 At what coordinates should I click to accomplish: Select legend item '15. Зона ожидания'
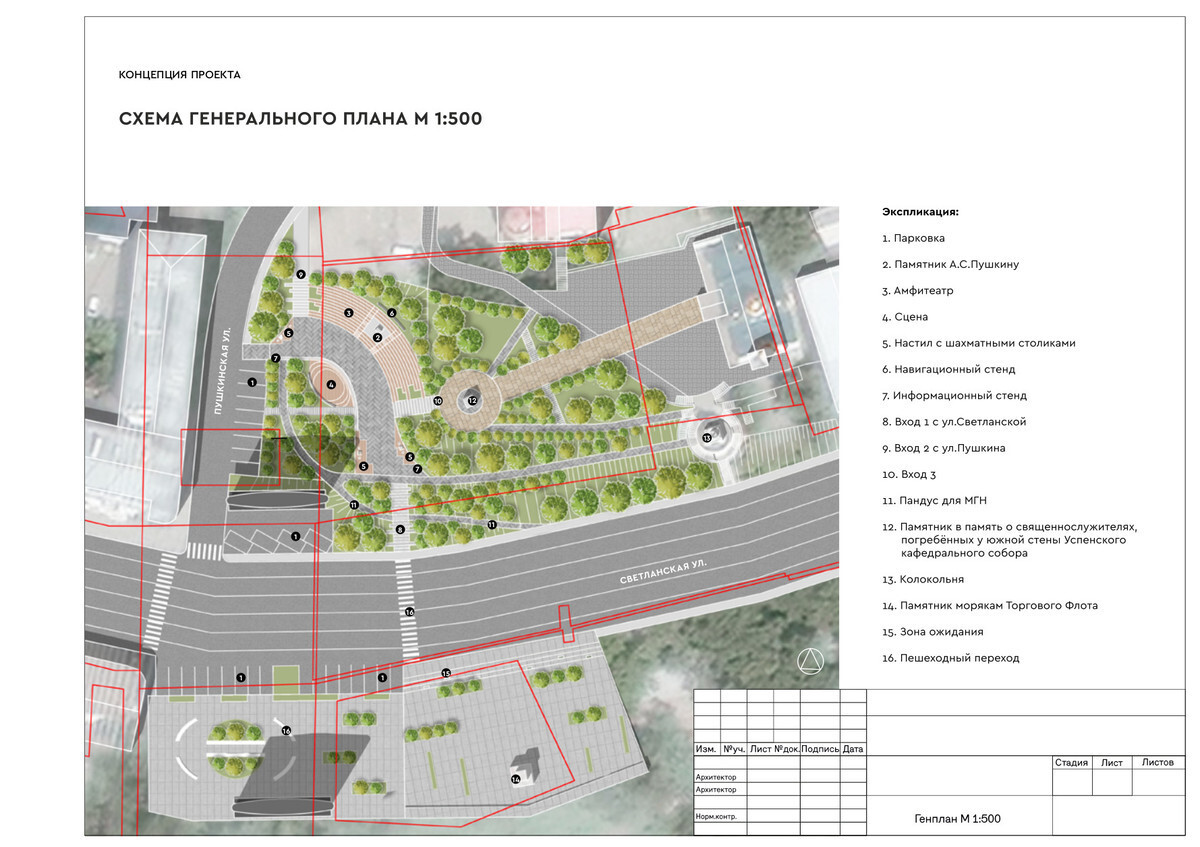click(x=933, y=632)
